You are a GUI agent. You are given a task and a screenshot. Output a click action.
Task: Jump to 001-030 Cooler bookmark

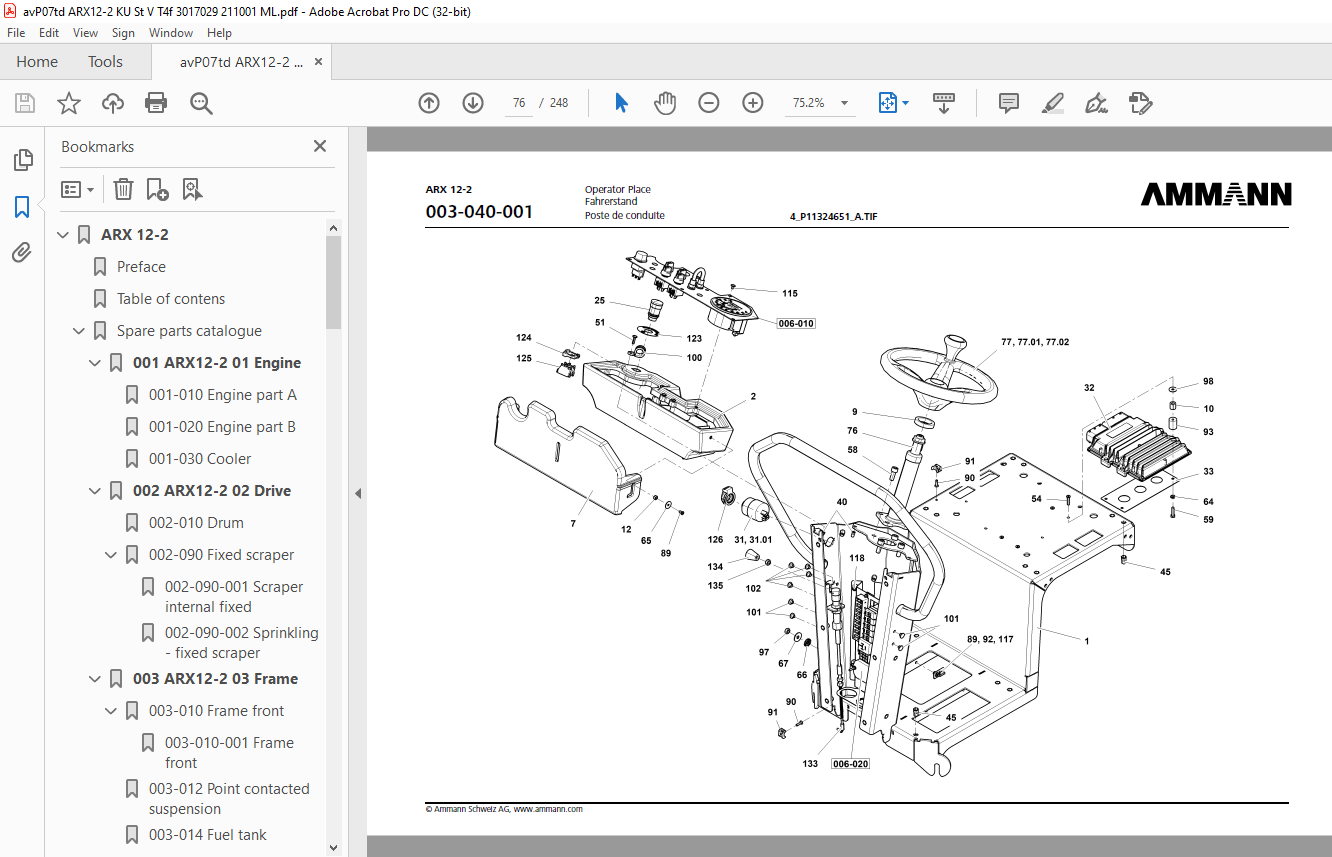click(200, 459)
